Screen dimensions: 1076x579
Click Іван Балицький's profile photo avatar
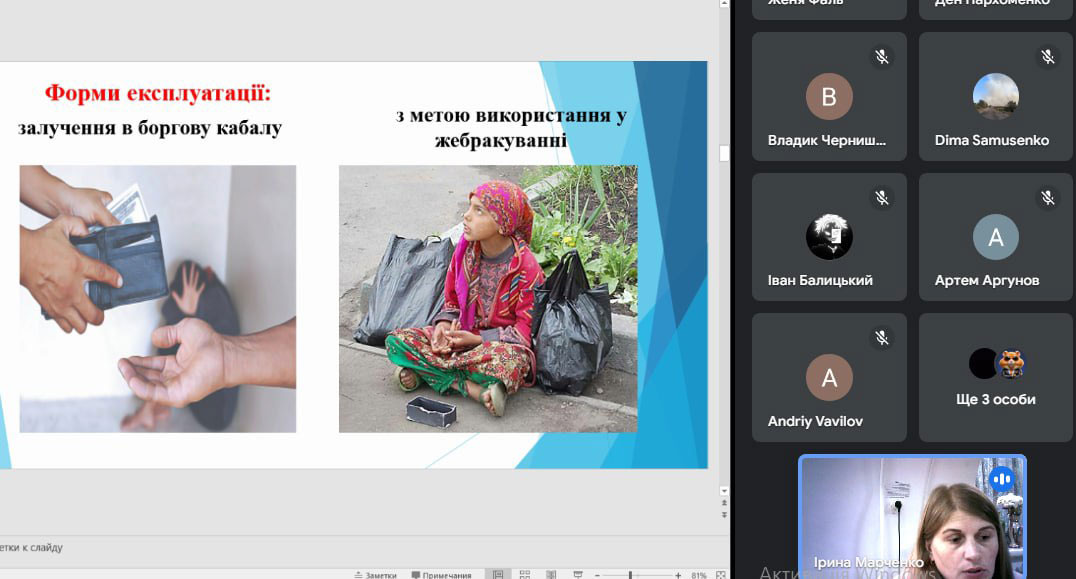pyautogui.click(x=829, y=237)
